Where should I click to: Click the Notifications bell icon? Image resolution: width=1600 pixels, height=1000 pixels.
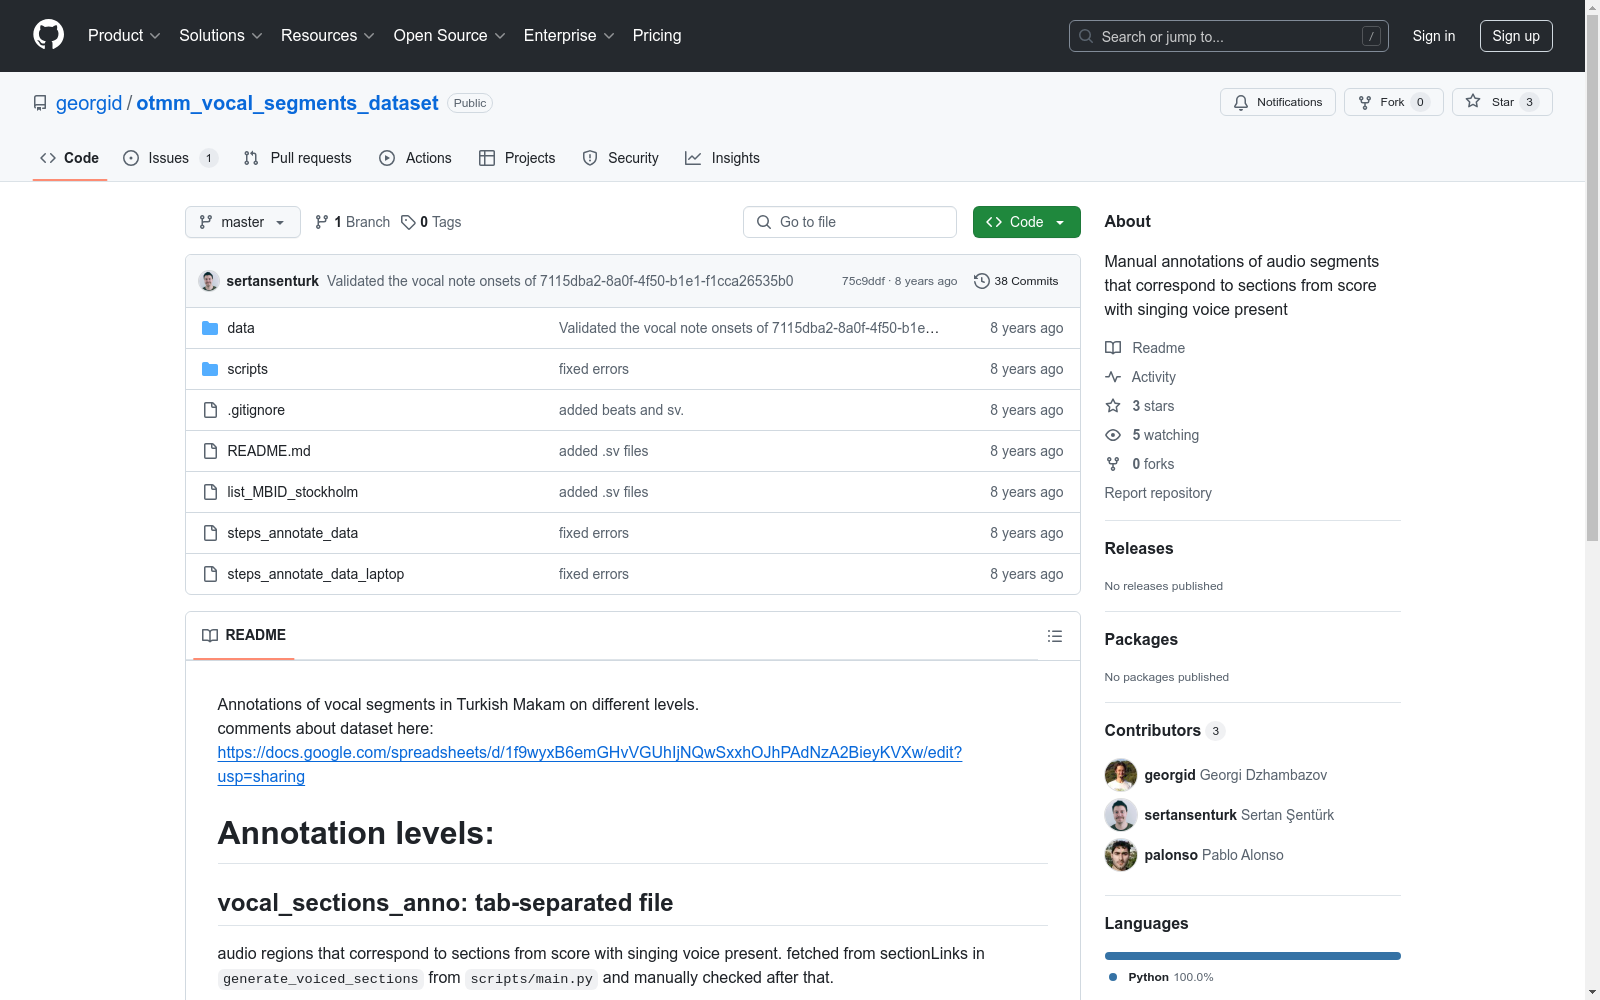(x=1241, y=102)
